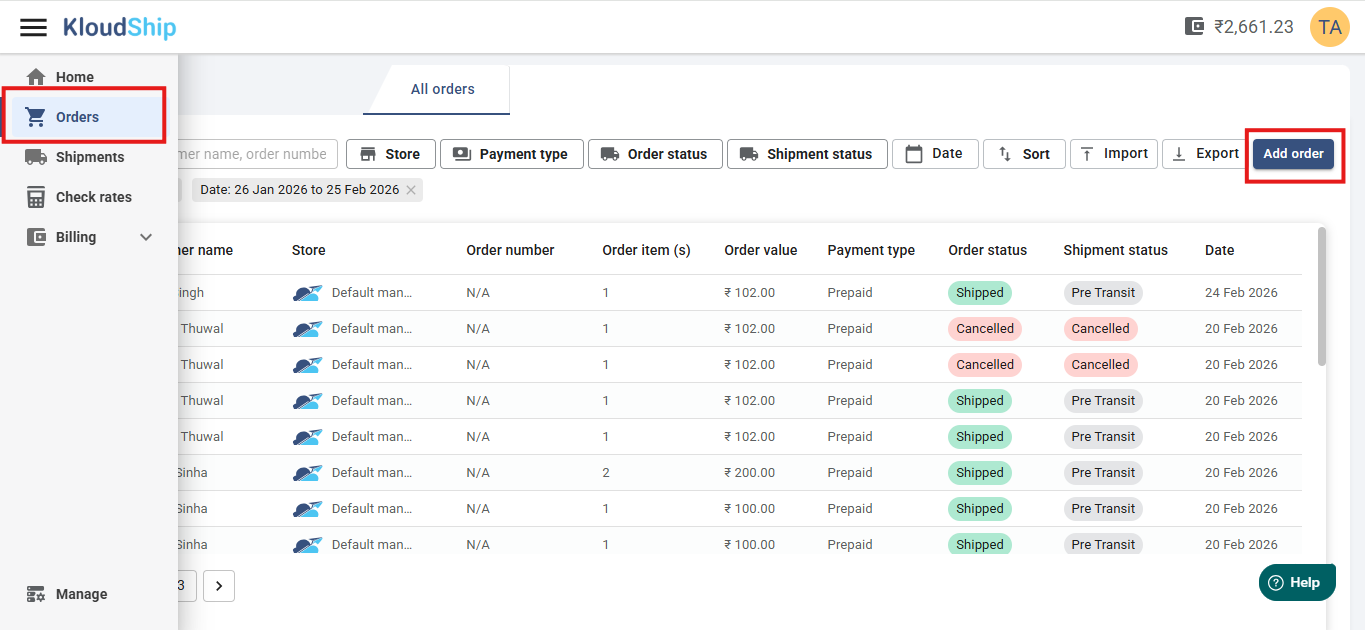Open the Payment type filter
The height and width of the screenshot is (630, 1365).
[x=509, y=154]
